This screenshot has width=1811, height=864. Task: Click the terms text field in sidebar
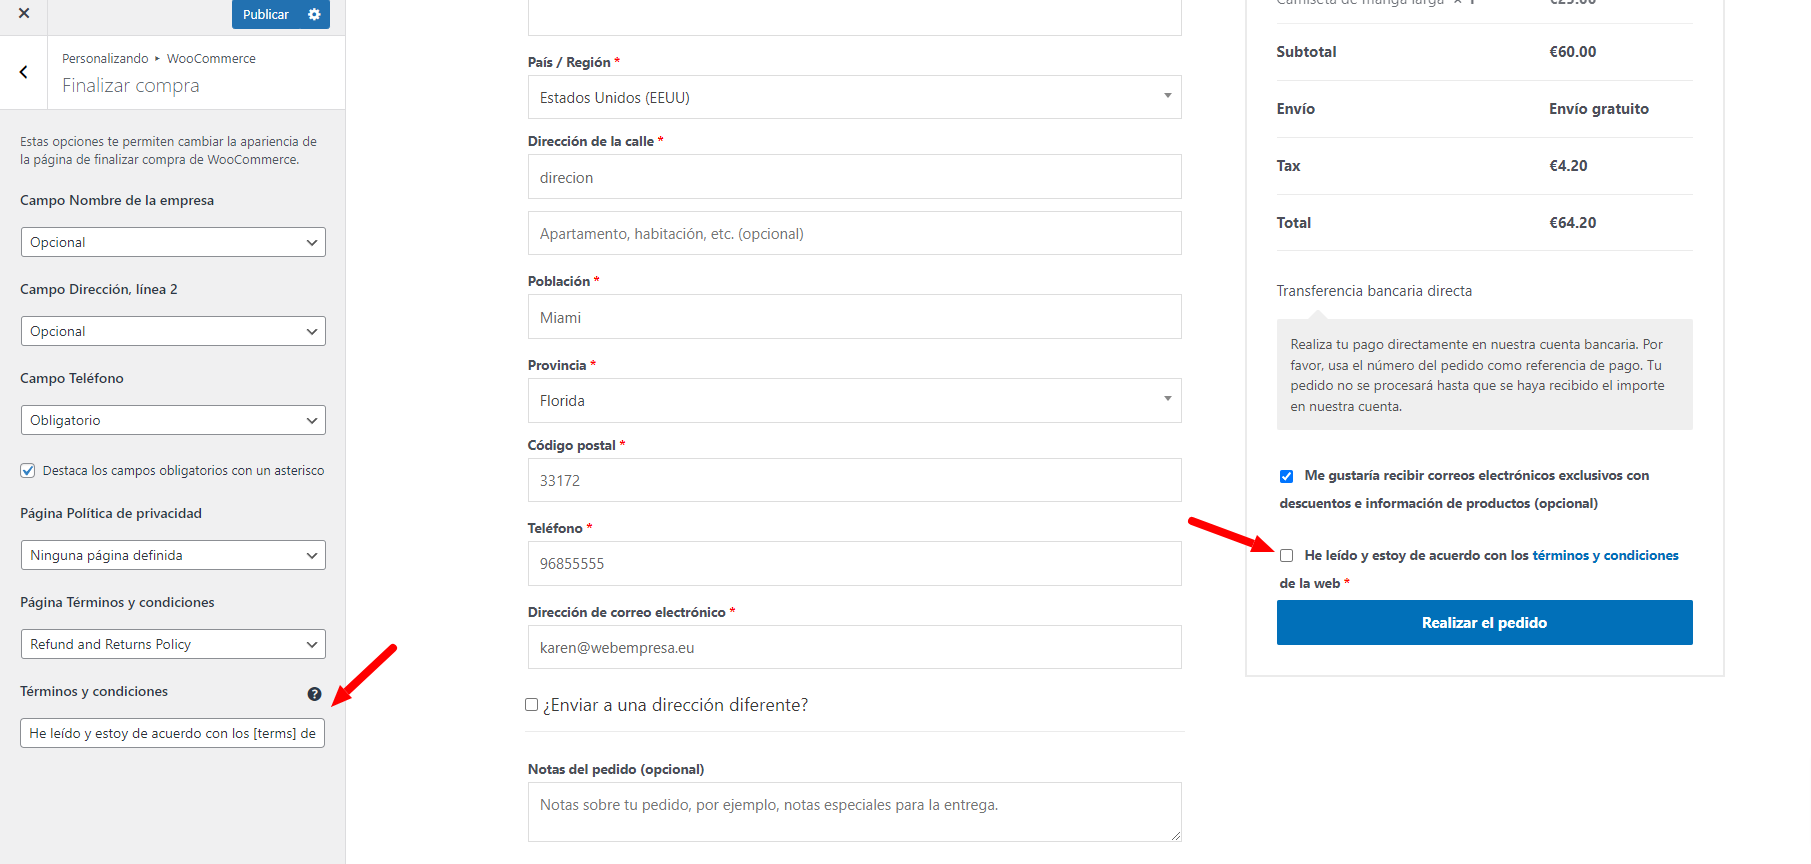[x=172, y=733]
